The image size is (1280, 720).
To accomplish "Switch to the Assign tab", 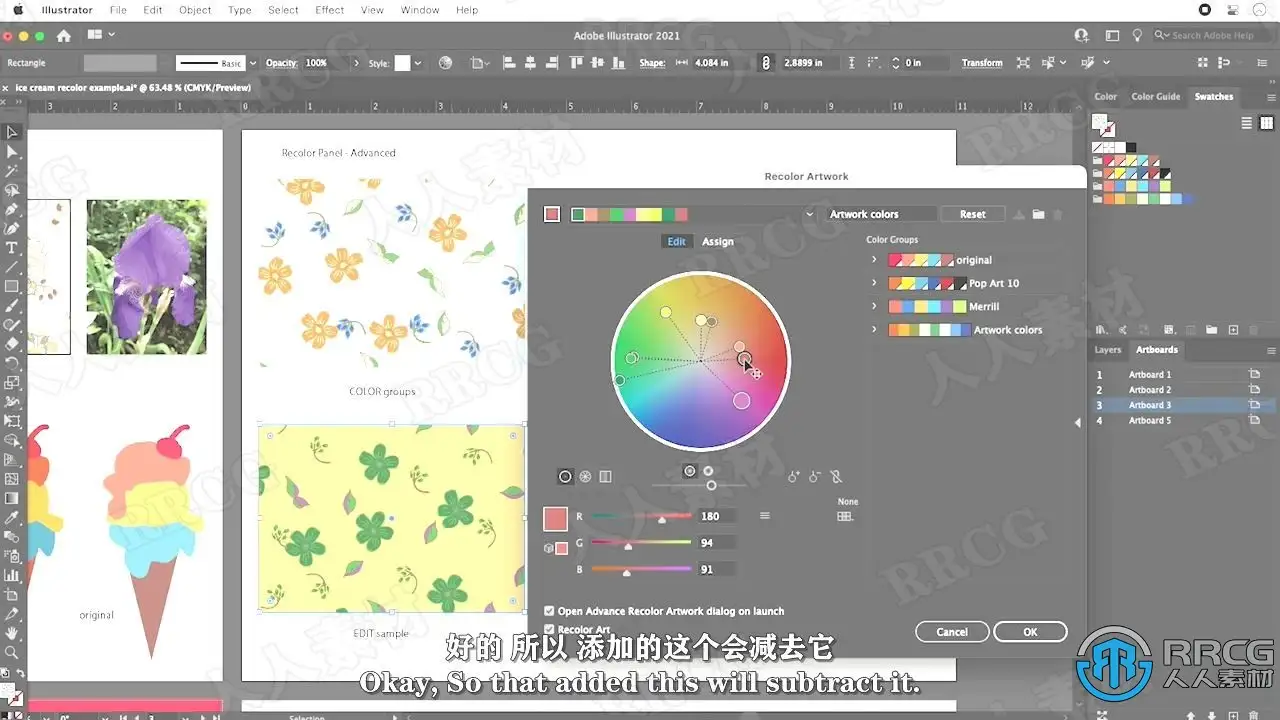I will 717,242.
